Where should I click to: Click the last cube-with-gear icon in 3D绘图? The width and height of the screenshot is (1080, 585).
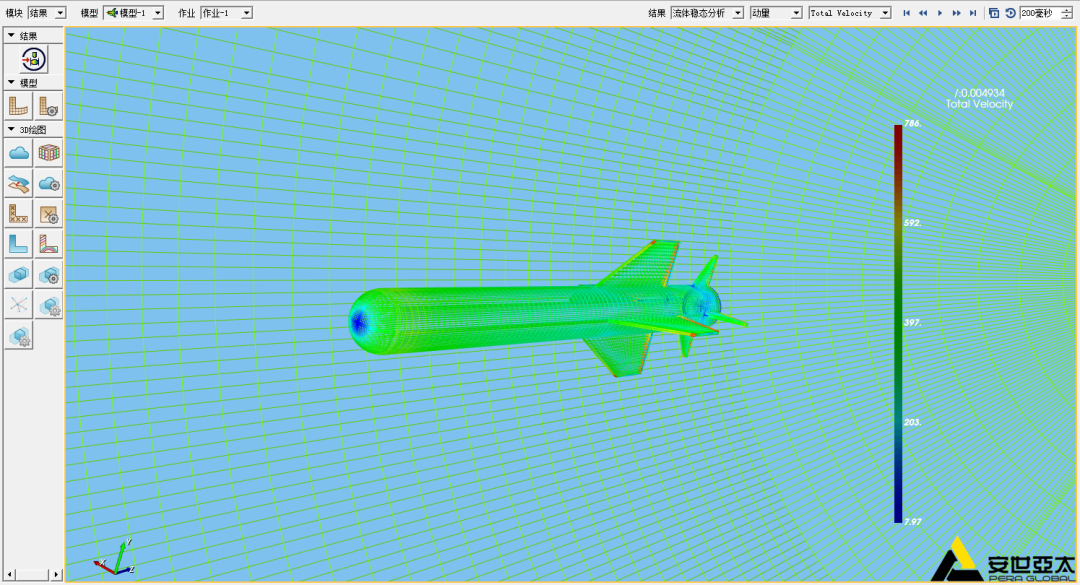point(19,336)
